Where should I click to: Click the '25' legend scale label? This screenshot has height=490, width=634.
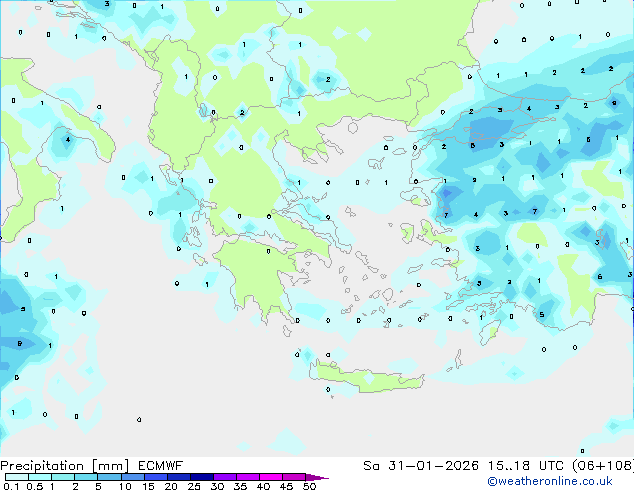(194, 486)
